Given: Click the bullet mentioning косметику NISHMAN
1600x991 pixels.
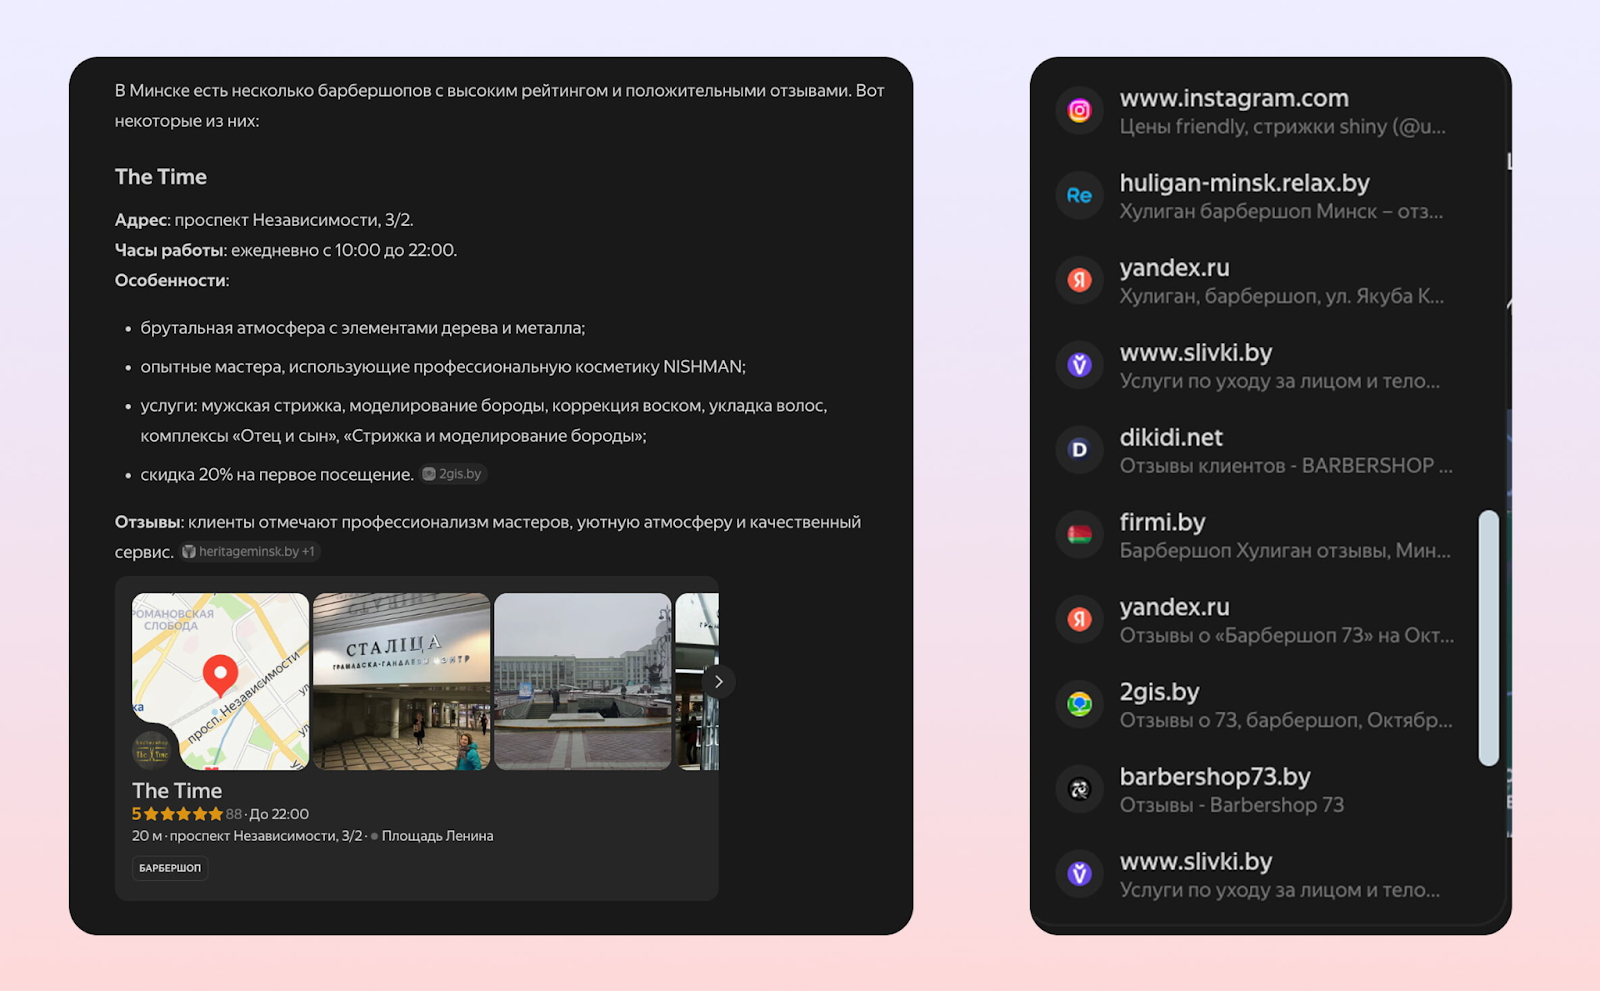Looking at the screenshot, I should tap(443, 367).
